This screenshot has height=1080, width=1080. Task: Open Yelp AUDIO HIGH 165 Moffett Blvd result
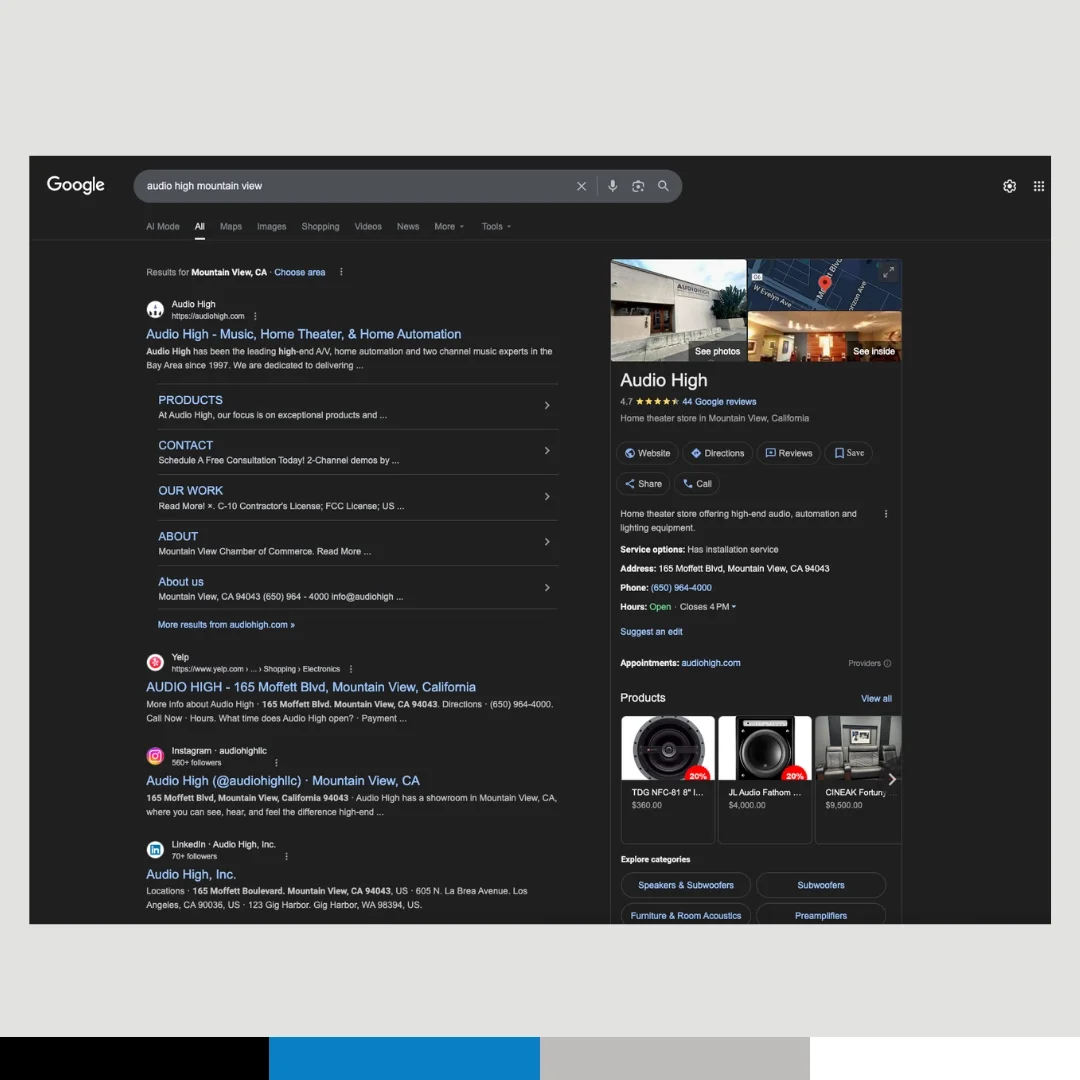311,687
